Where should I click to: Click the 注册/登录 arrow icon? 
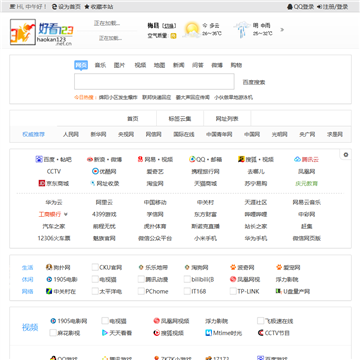(319, 7)
